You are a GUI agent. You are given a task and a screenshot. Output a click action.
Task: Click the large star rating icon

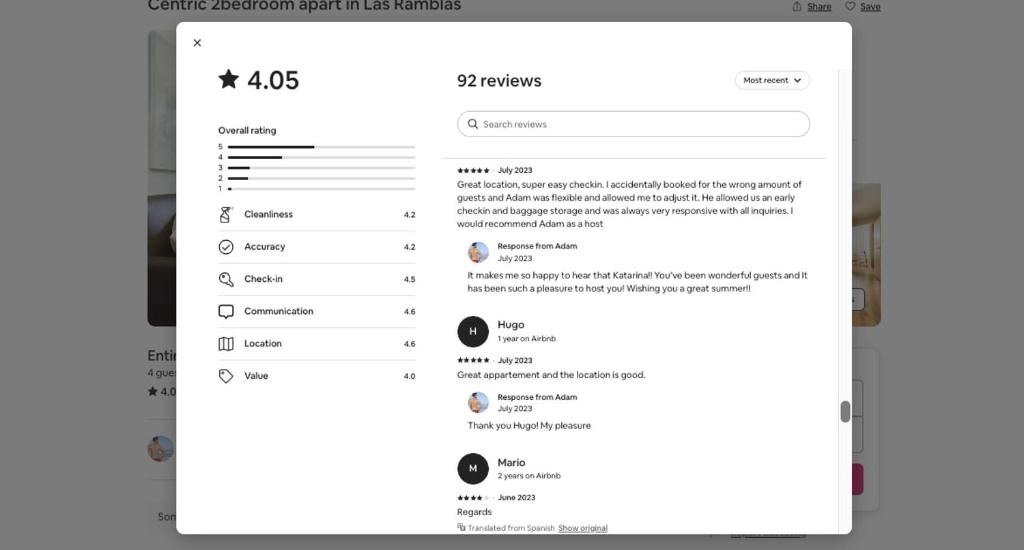pos(229,80)
